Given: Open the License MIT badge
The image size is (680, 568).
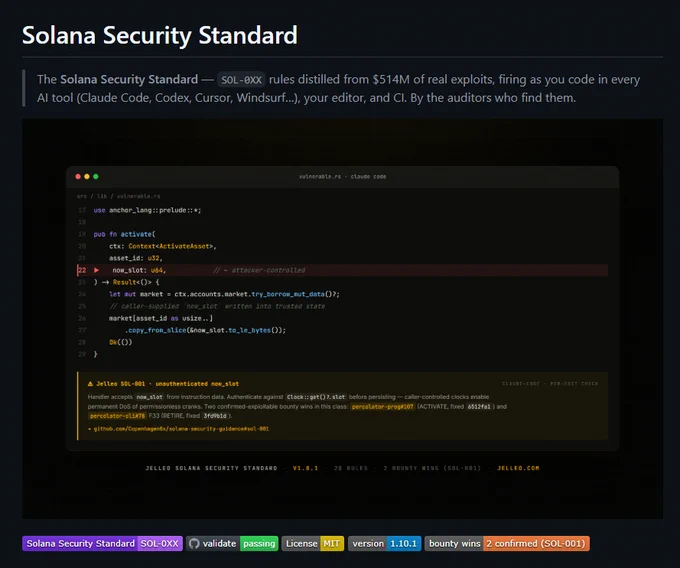Looking at the screenshot, I should tap(313, 543).
